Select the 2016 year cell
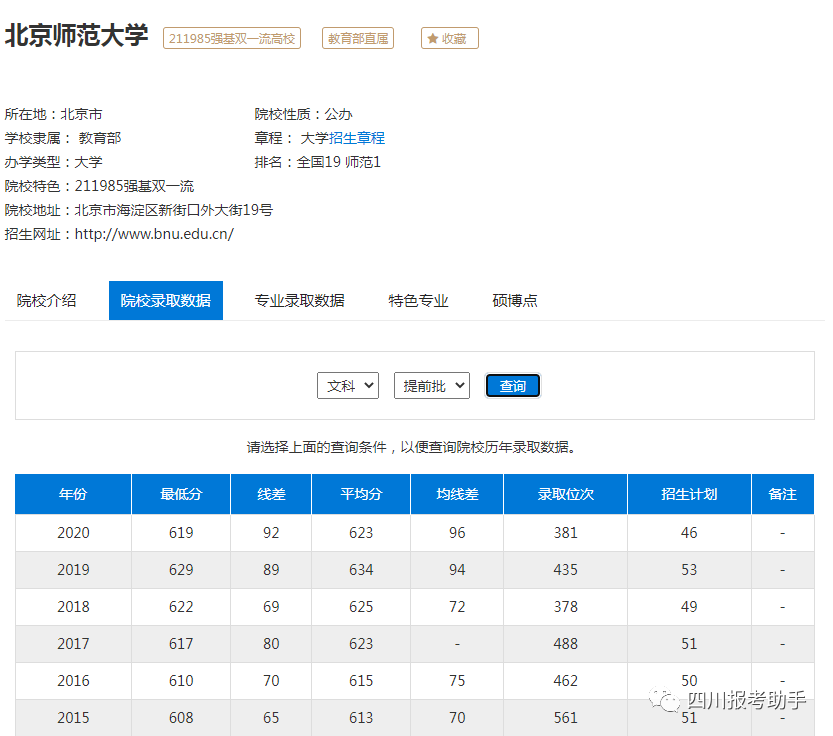Screen dimensions: 833x736 tap(73, 681)
